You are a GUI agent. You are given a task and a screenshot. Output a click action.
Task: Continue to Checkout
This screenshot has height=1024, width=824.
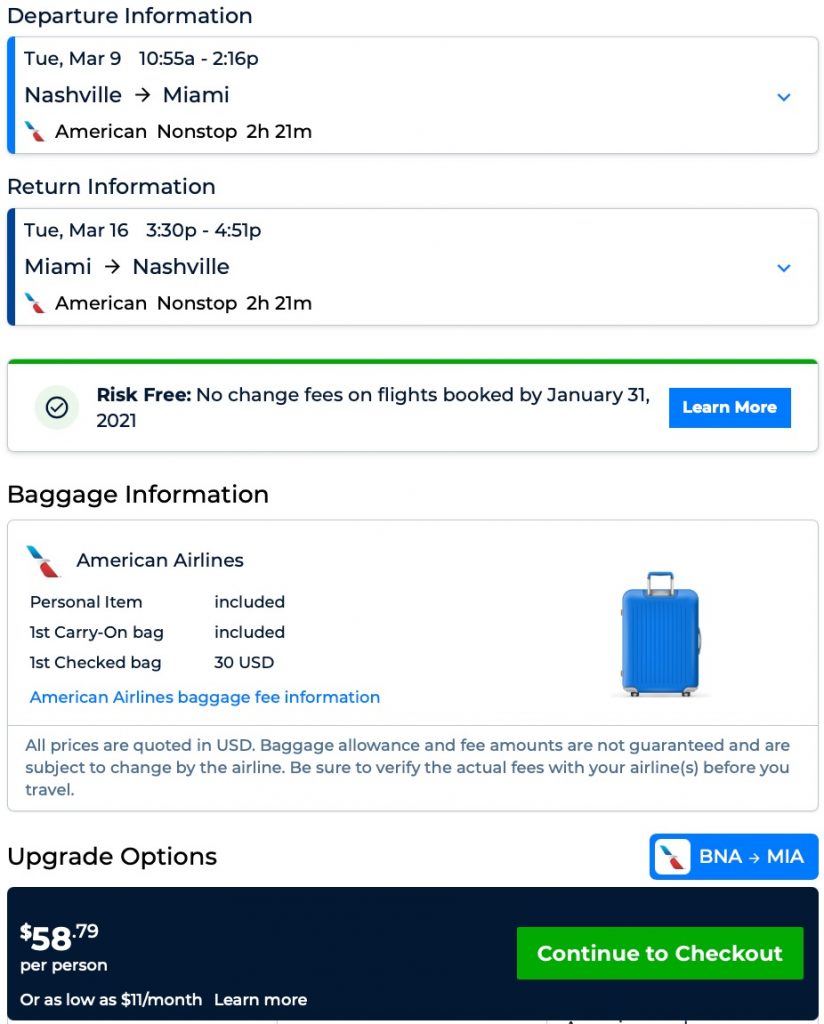tap(660, 953)
